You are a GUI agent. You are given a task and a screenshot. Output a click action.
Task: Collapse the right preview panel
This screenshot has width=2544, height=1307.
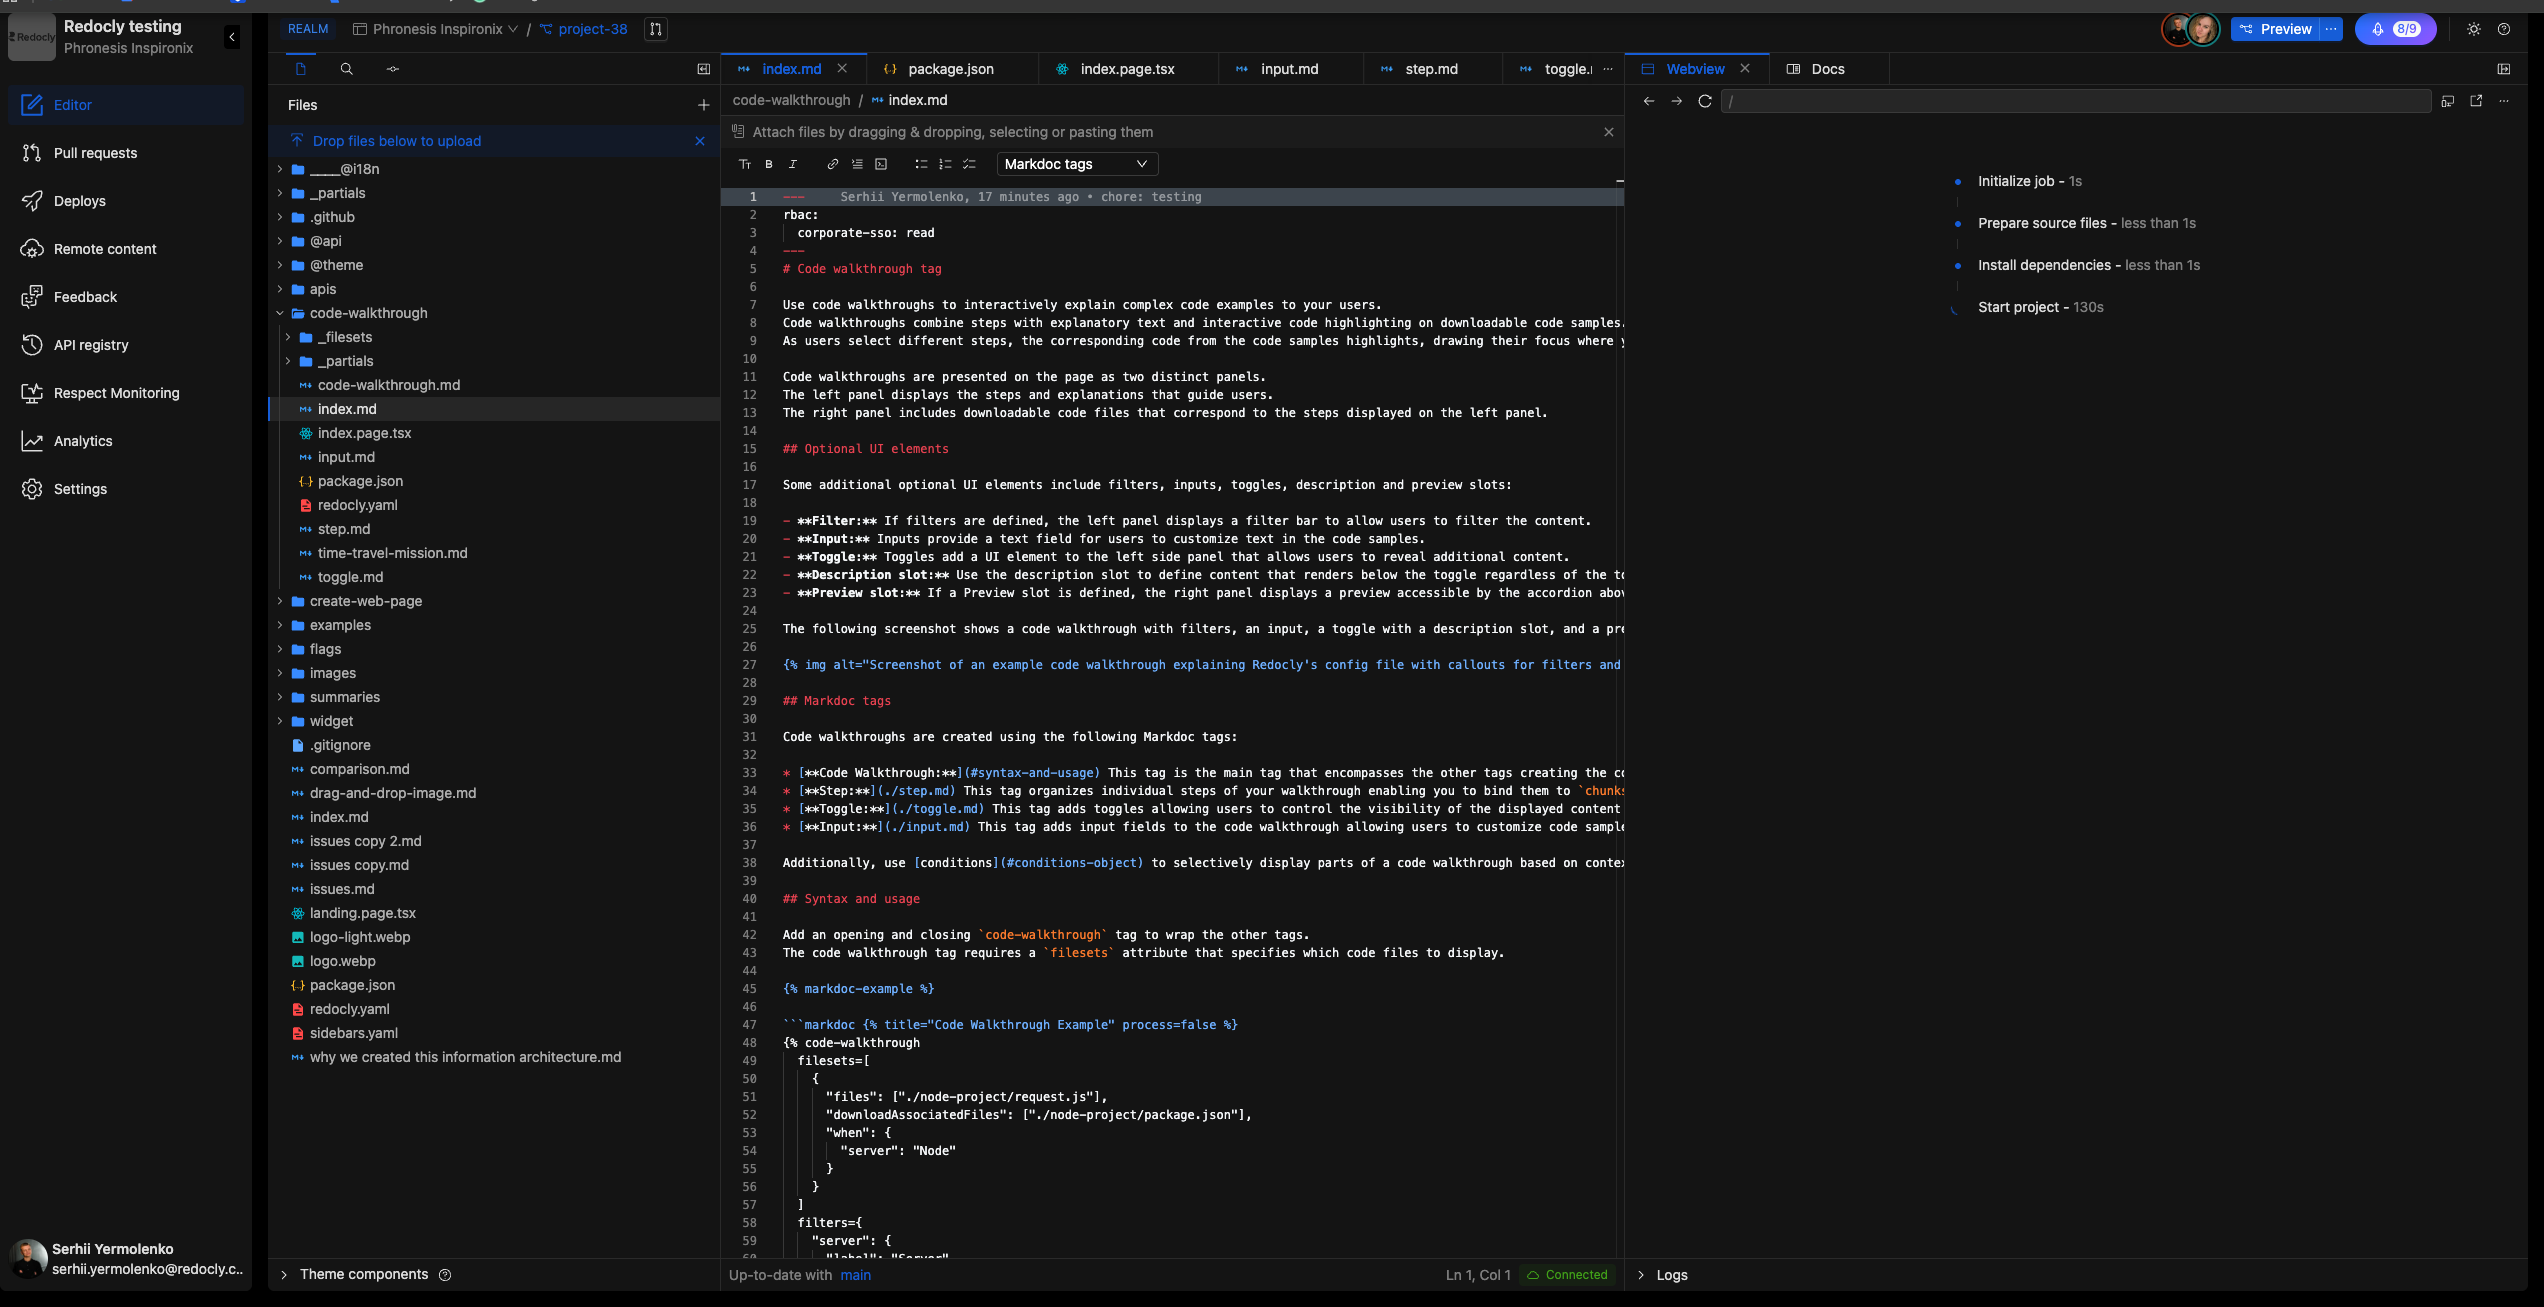click(2504, 69)
